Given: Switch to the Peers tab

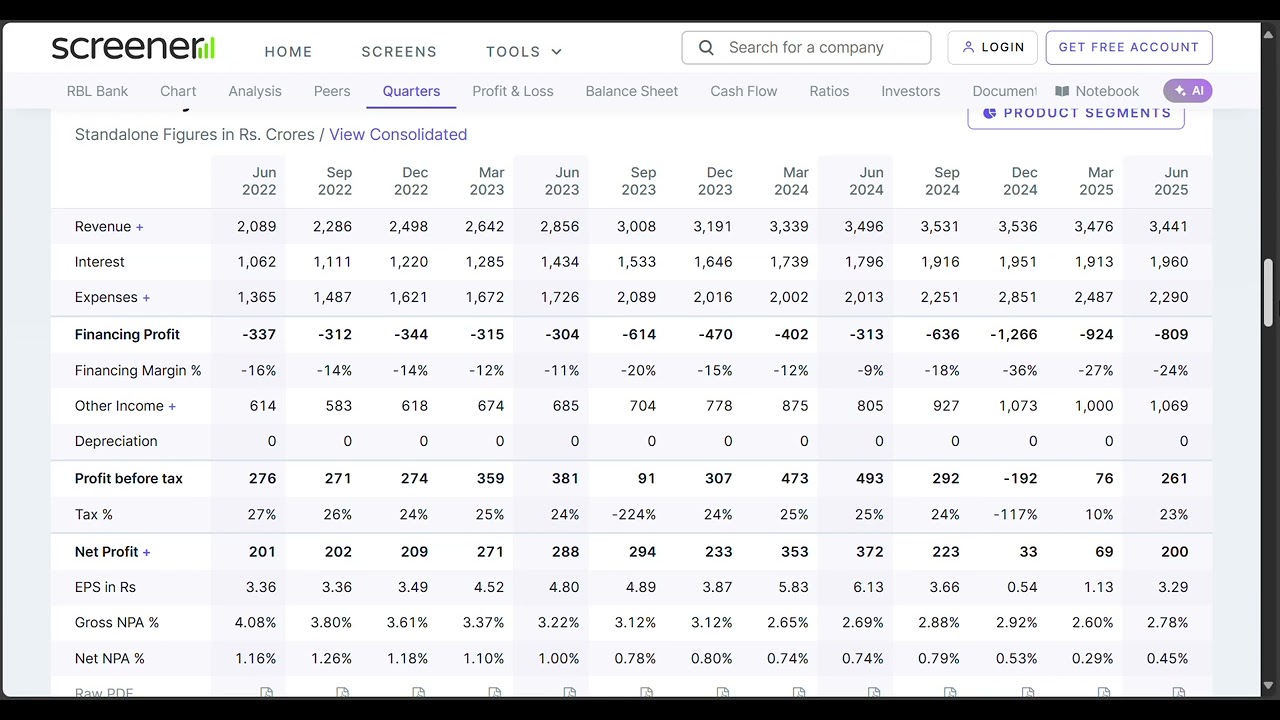Looking at the screenshot, I should tap(332, 91).
